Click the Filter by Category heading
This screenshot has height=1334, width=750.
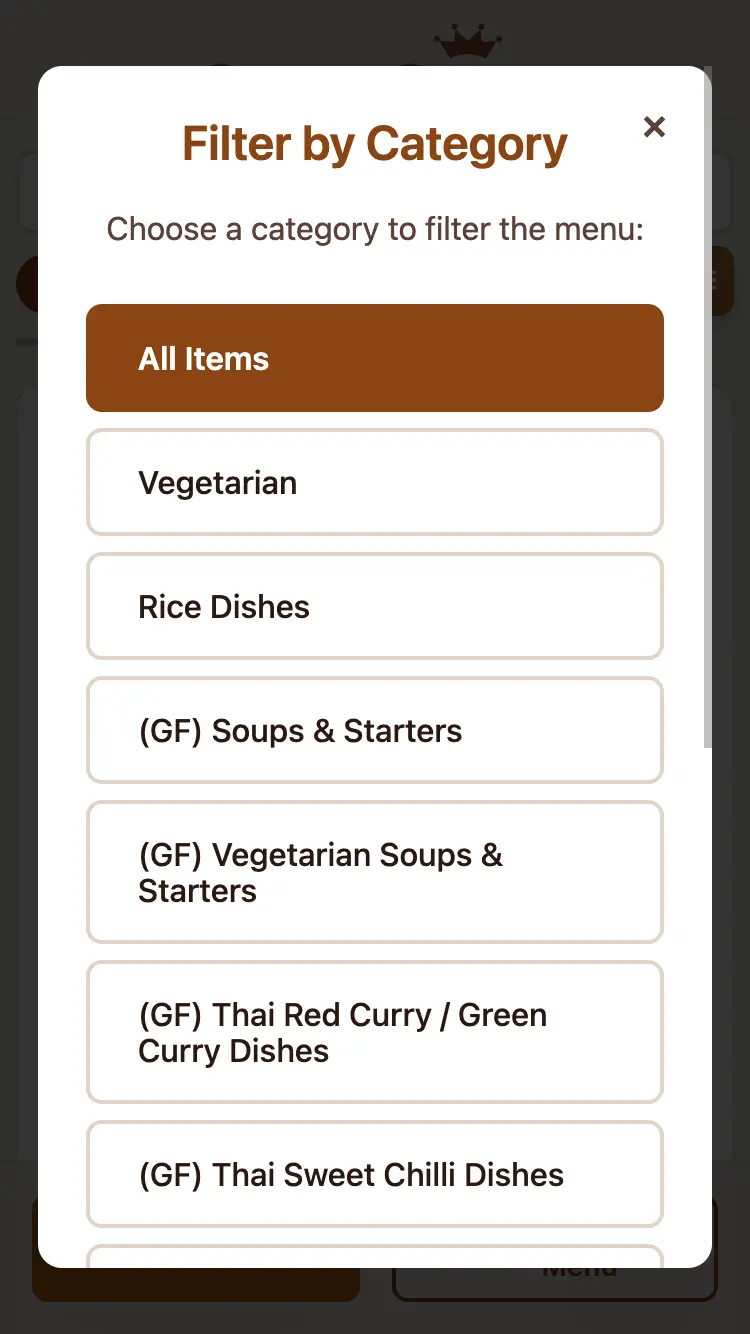click(375, 144)
